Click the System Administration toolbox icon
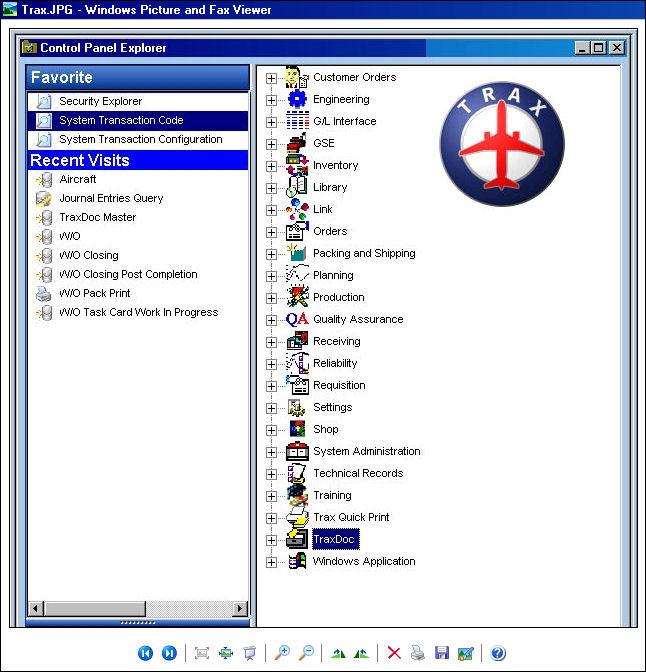This screenshot has width=646, height=672. [297, 451]
